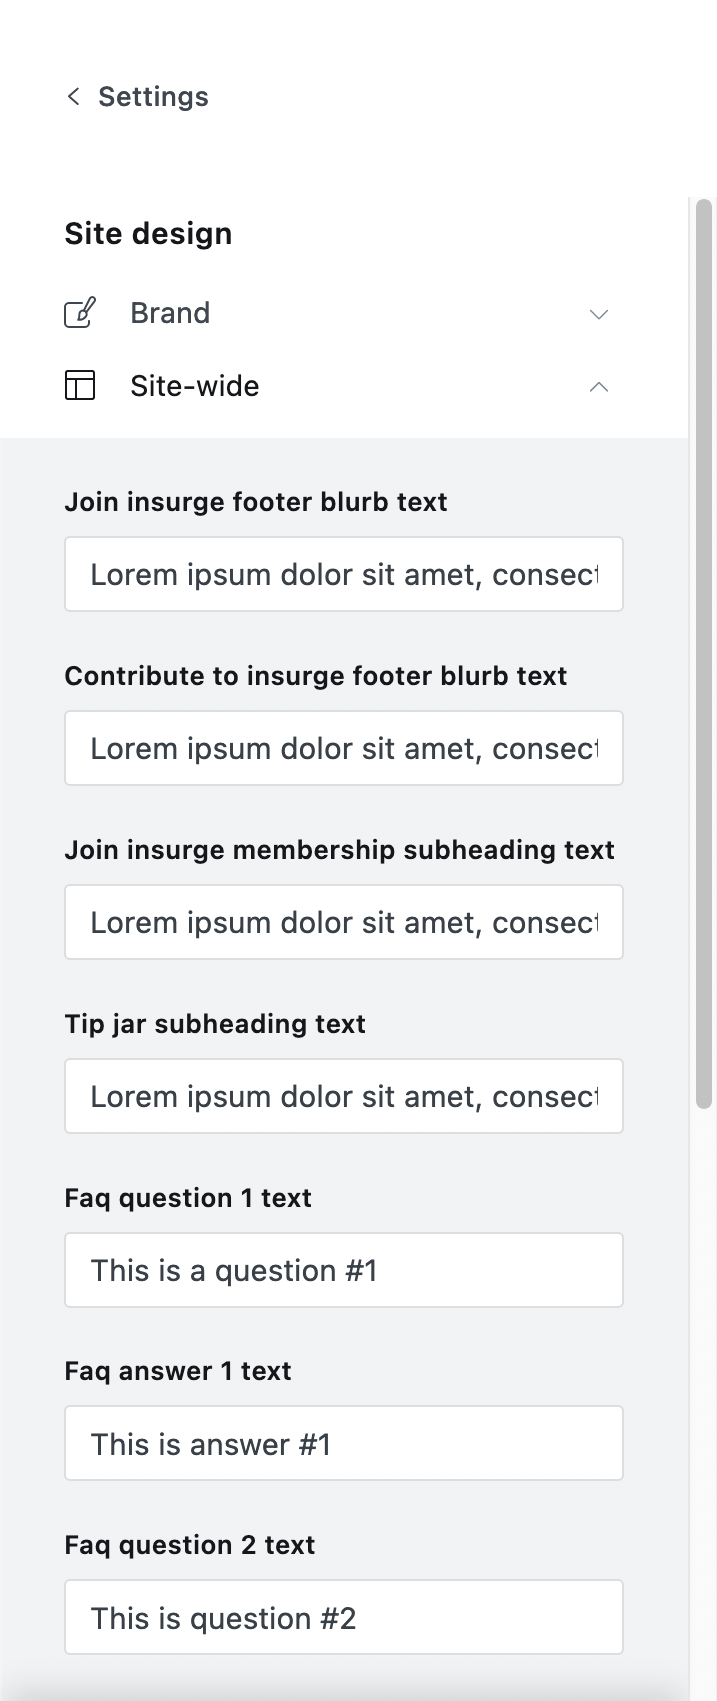Click the Faq question 1 text label
Screen dimensions: 717x1701
(188, 1198)
